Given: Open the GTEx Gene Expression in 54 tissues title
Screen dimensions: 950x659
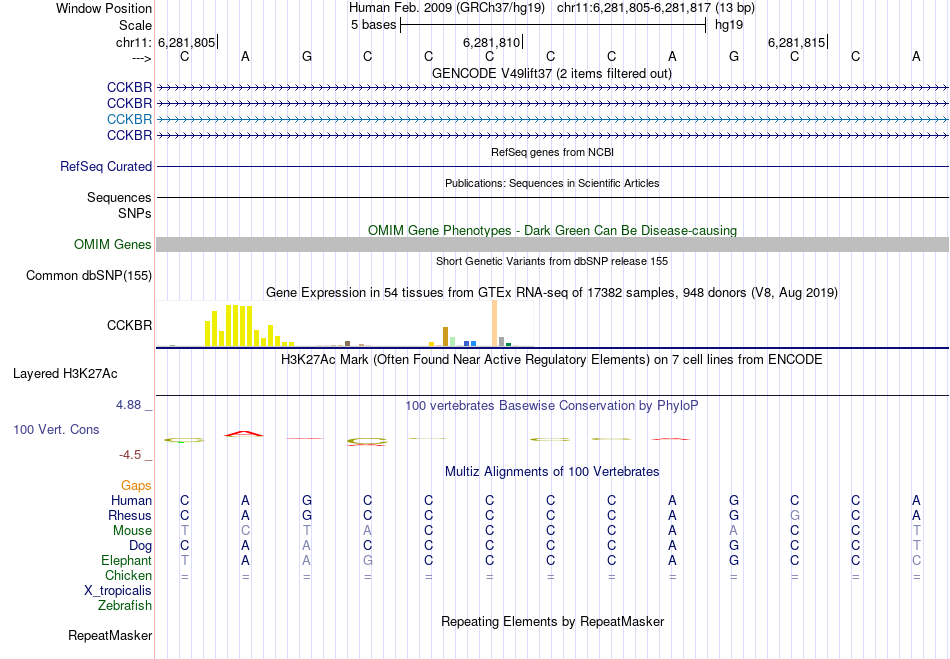Looking at the screenshot, I should [x=552, y=293].
